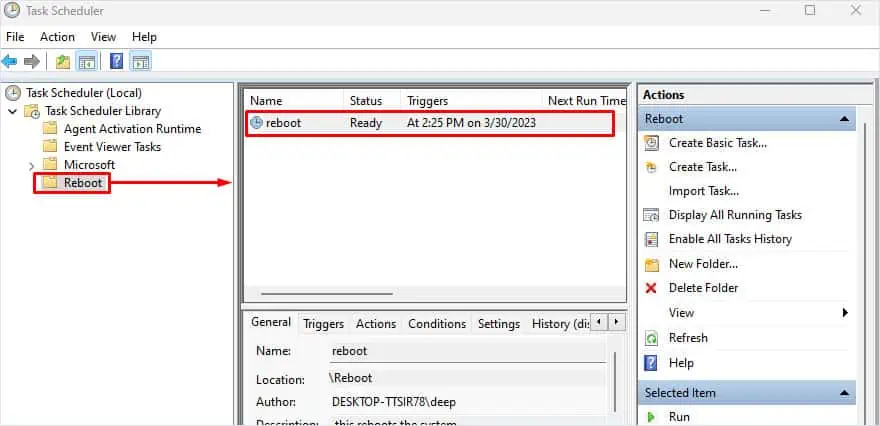The width and height of the screenshot is (880, 426).
Task: Click the Name field containing reboot
Action: coord(469,351)
